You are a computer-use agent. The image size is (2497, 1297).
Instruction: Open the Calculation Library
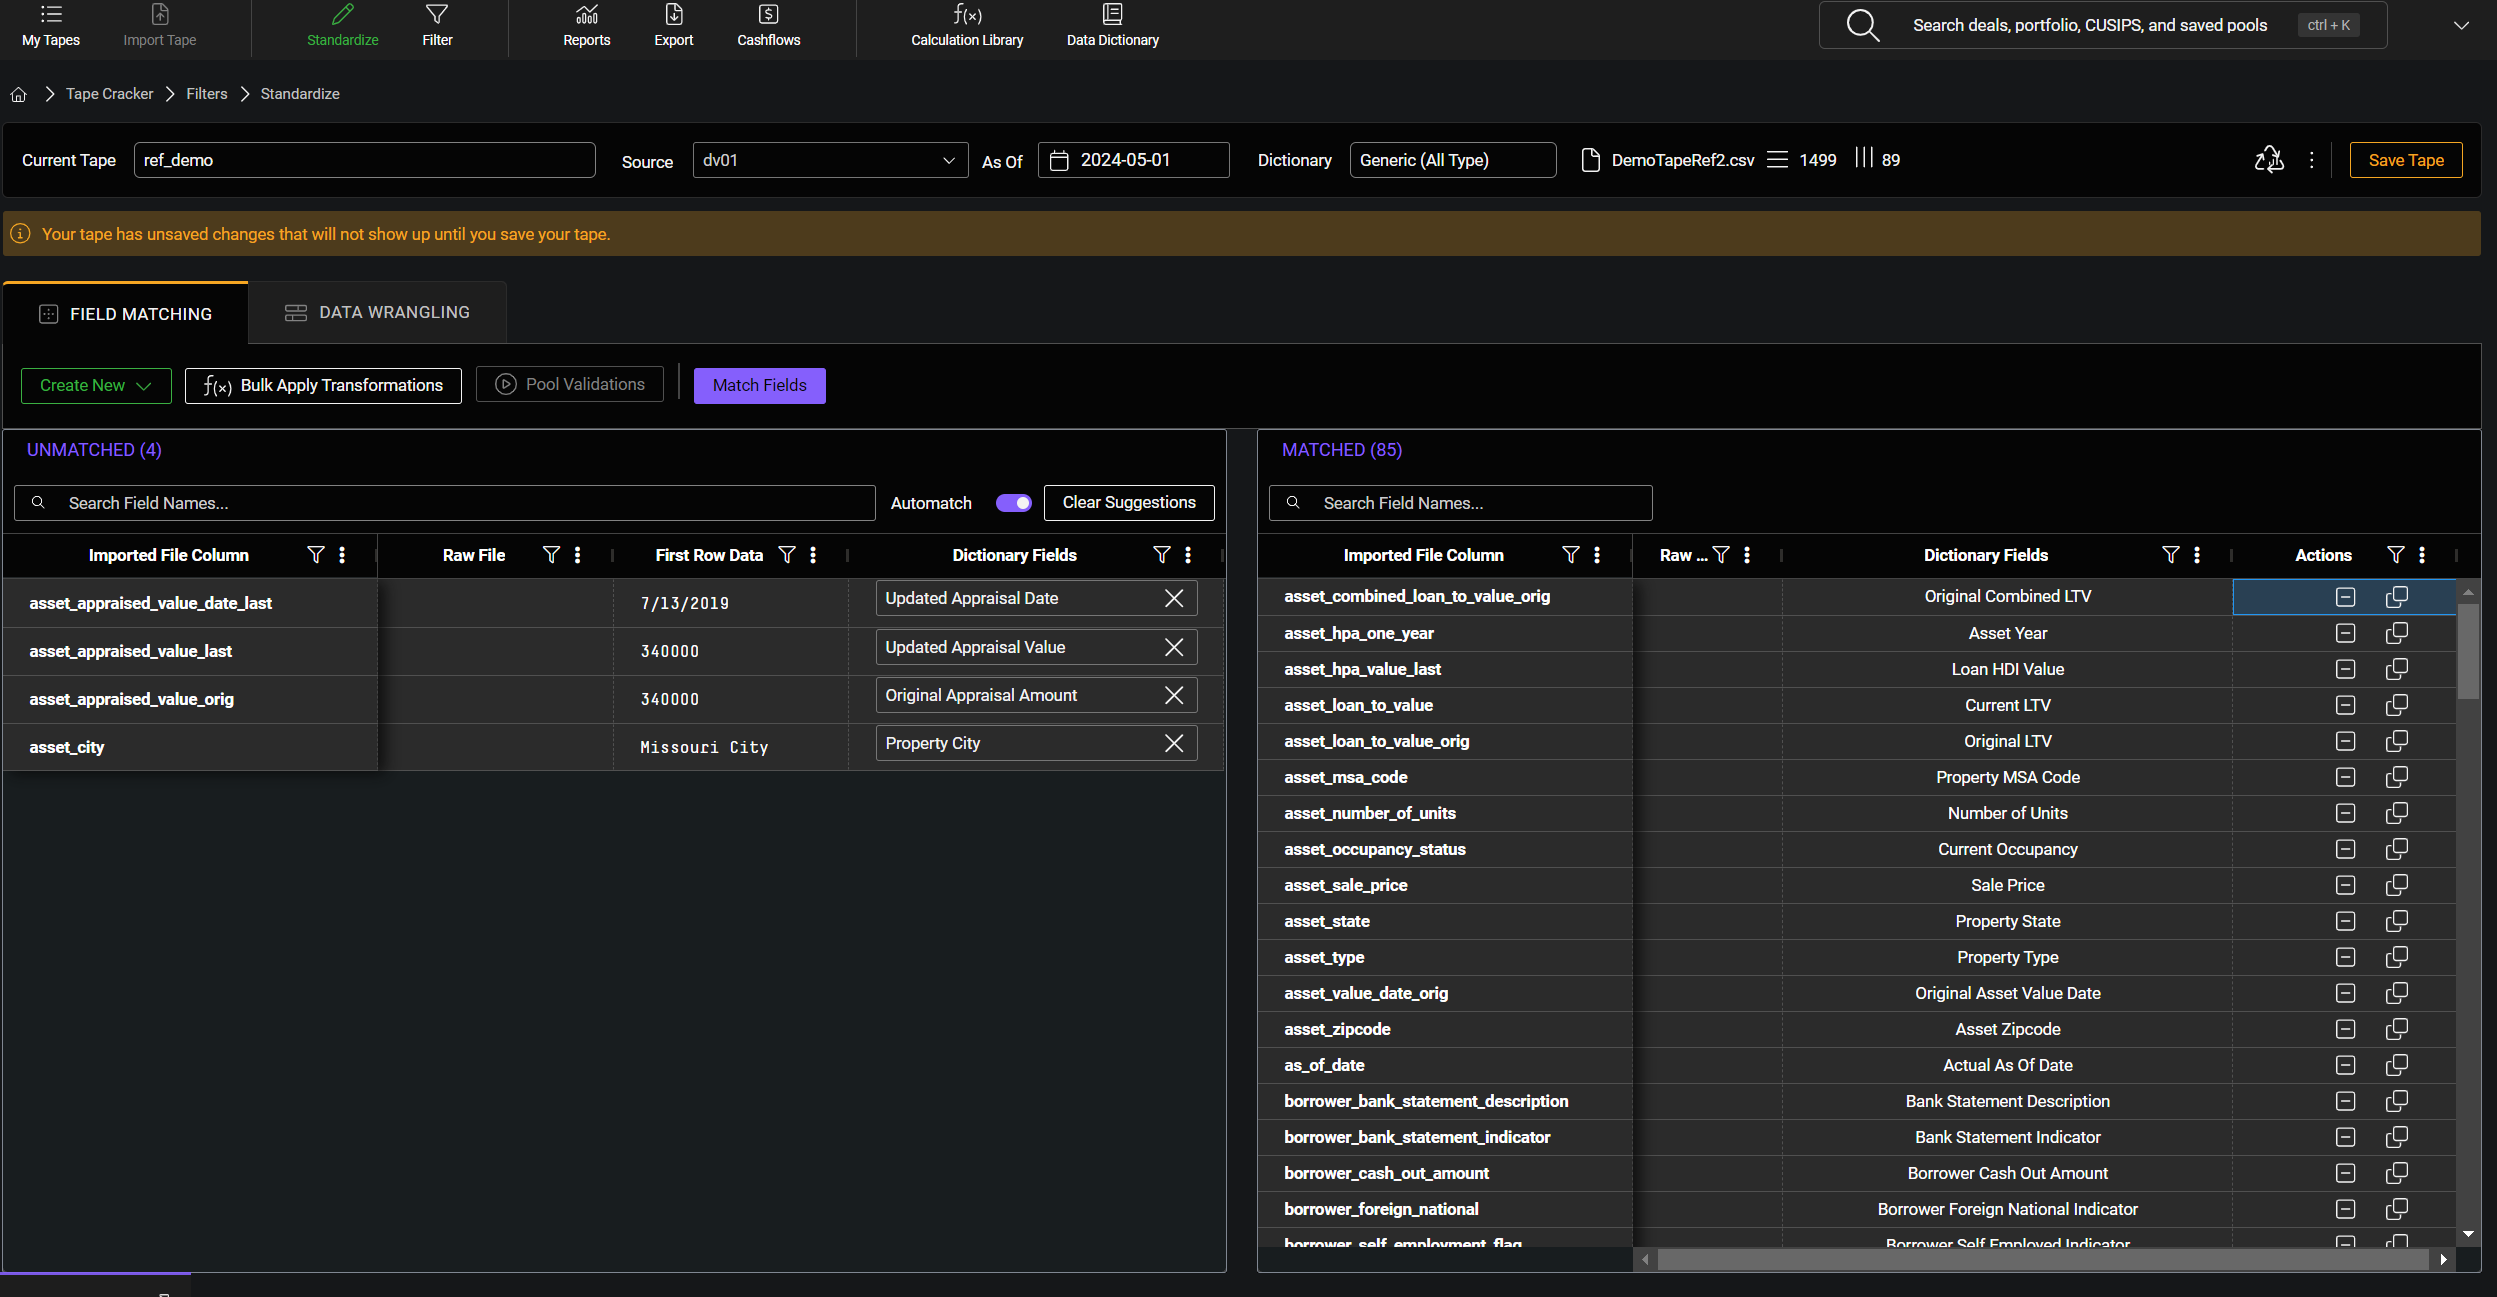[966, 25]
